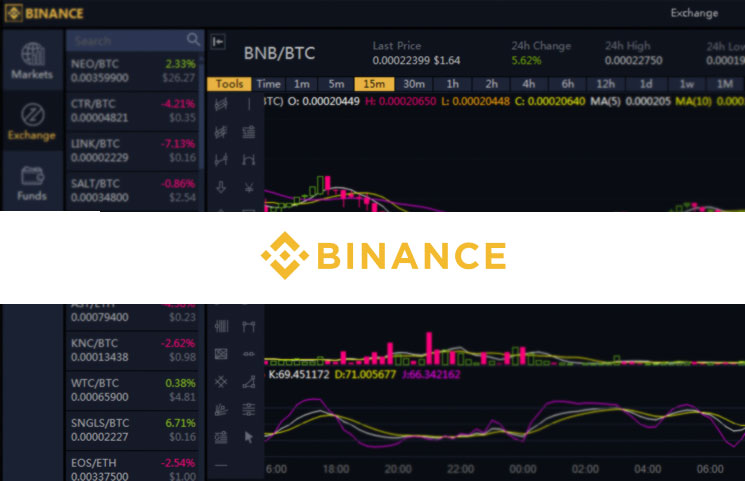
Task: Click the 24h Change value 5.62%
Action: pos(526,61)
